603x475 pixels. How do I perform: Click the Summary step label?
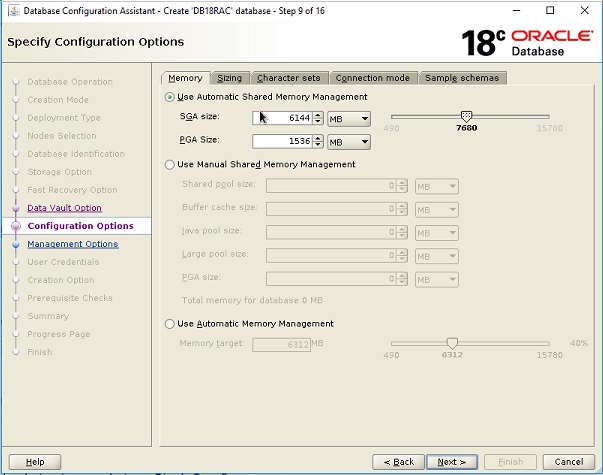pos(48,316)
